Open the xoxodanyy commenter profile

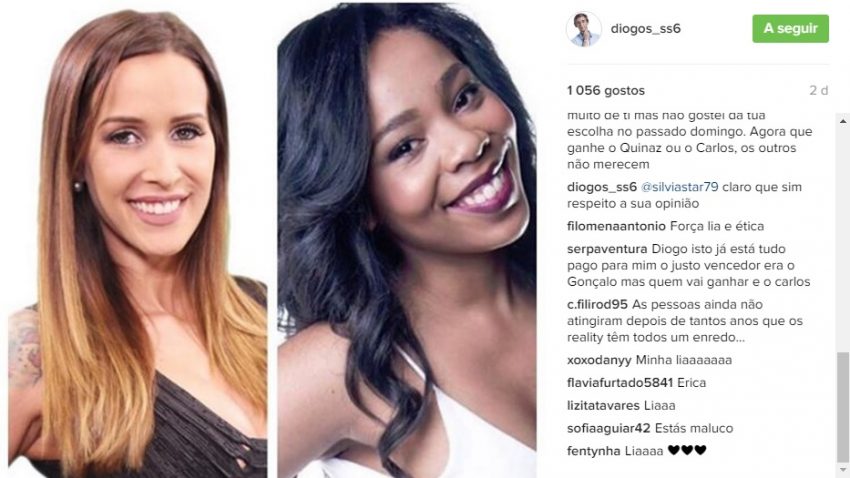[x=599, y=360]
